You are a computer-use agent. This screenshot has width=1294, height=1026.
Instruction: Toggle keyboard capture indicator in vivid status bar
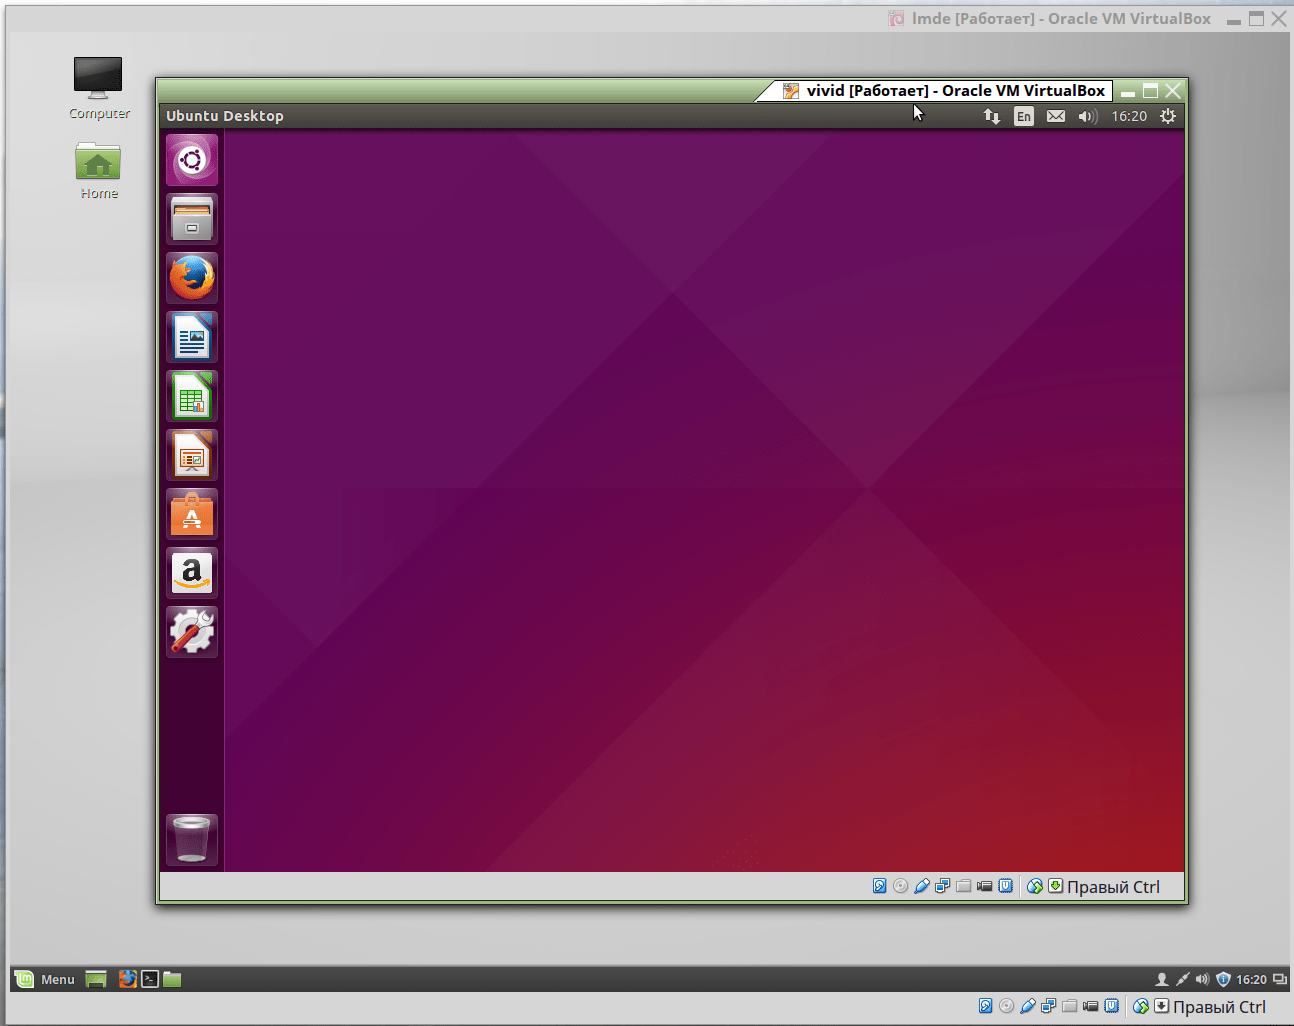(1056, 886)
